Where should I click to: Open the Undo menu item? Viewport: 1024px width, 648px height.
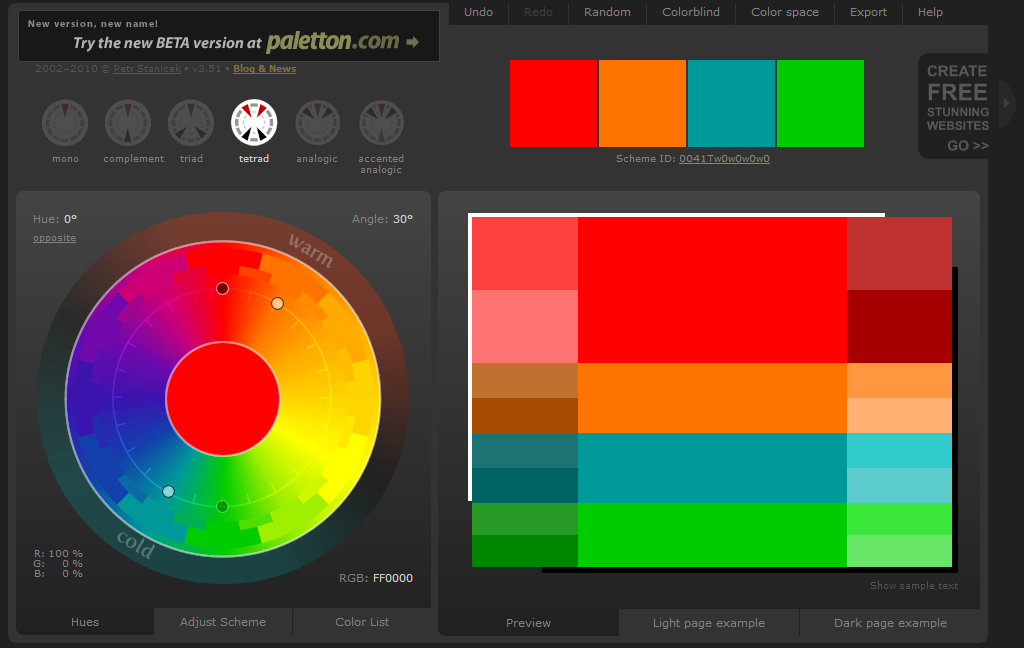click(x=478, y=12)
